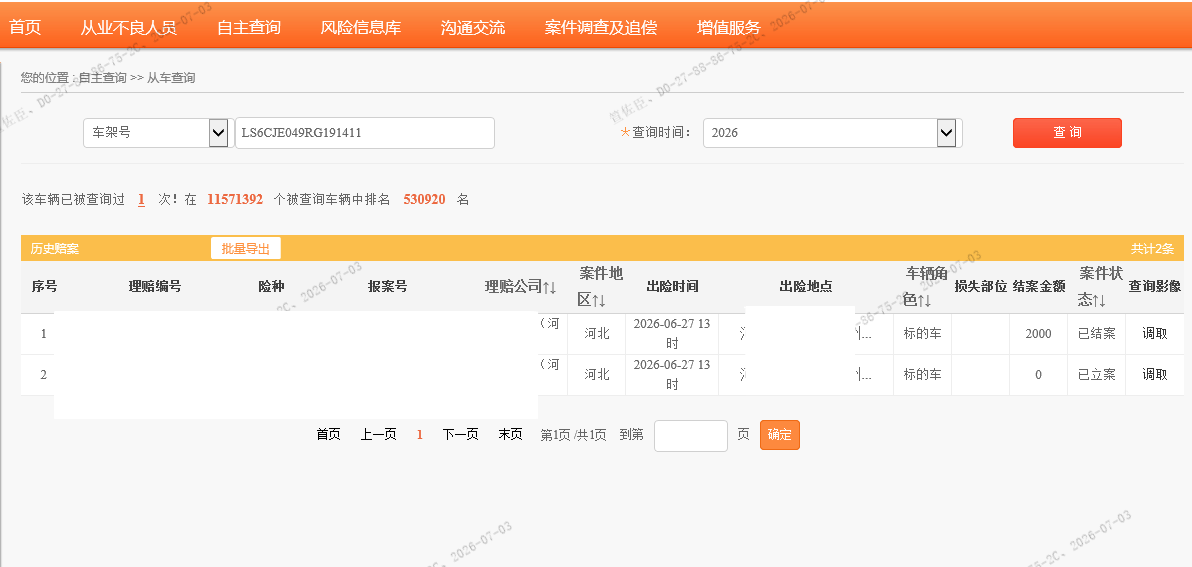The height and width of the screenshot is (567, 1192).
Task: Click the 序号 column header
Action: pyautogui.click(x=44, y=287)
